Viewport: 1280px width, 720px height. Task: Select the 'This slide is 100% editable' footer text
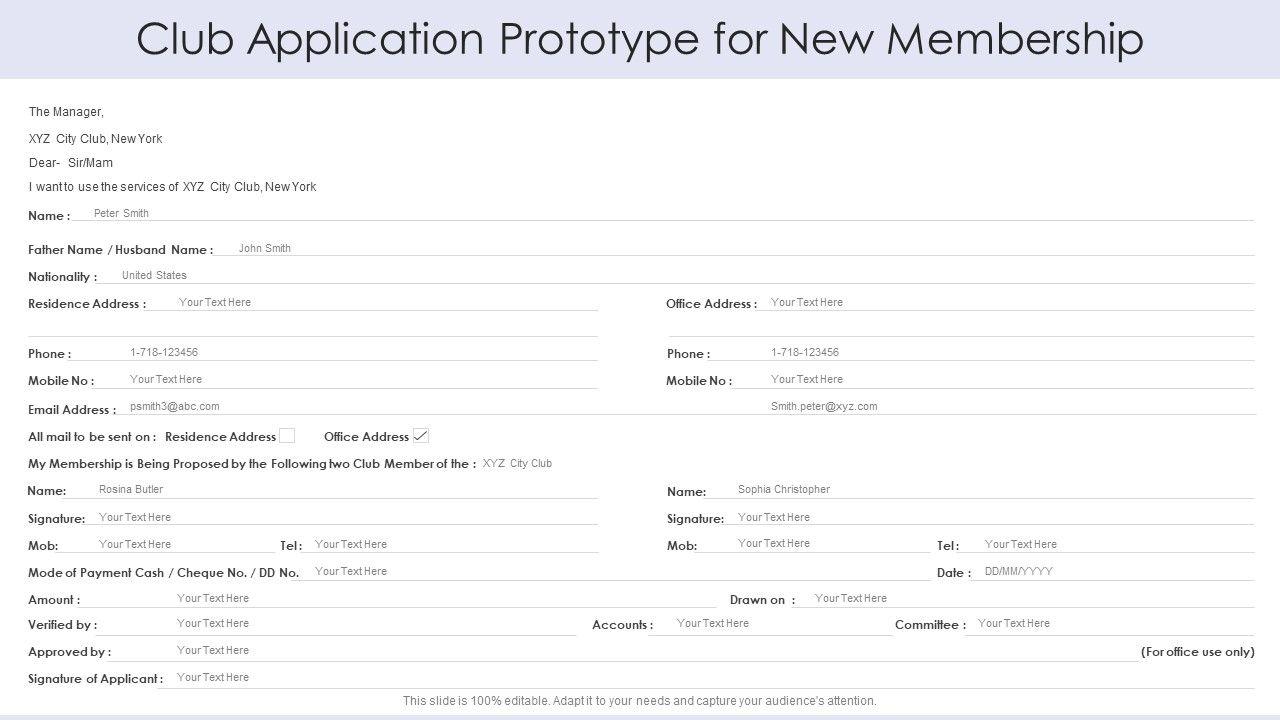point(640,701)
